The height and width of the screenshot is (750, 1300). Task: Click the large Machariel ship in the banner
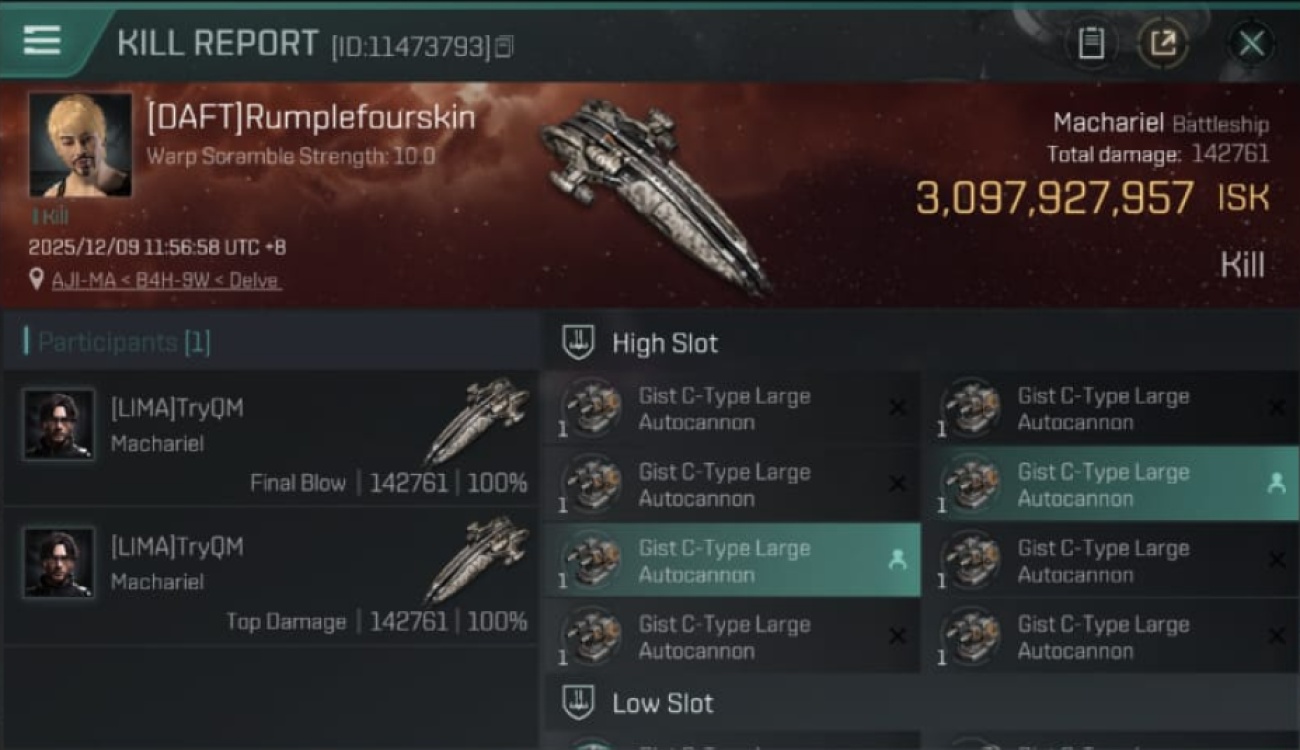click(655, 195)
